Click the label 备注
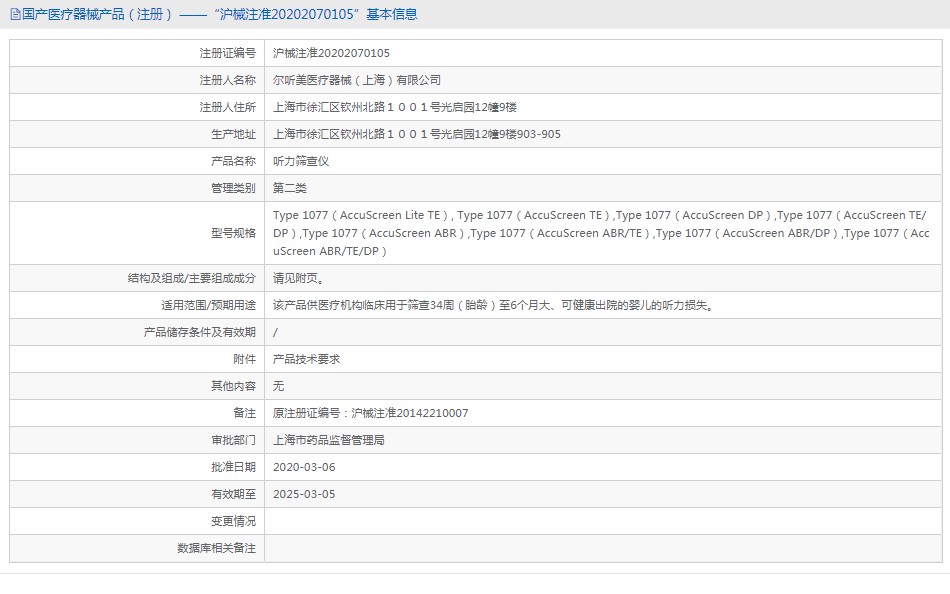 [x=245, y=413]
